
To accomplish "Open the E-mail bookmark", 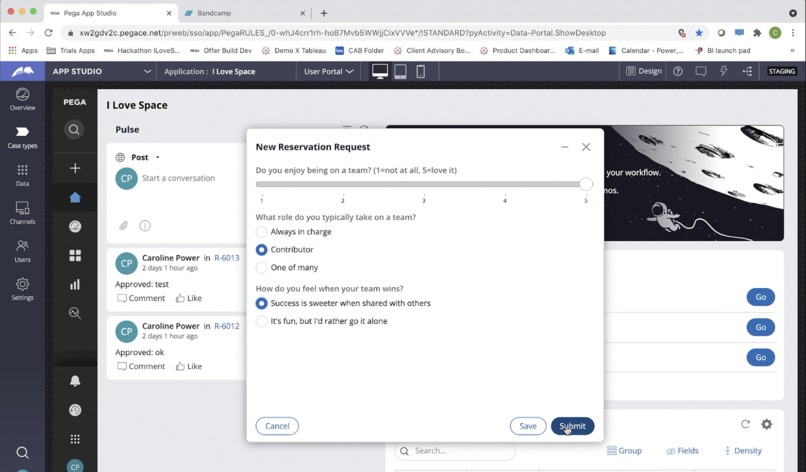I will pos(582,50).
